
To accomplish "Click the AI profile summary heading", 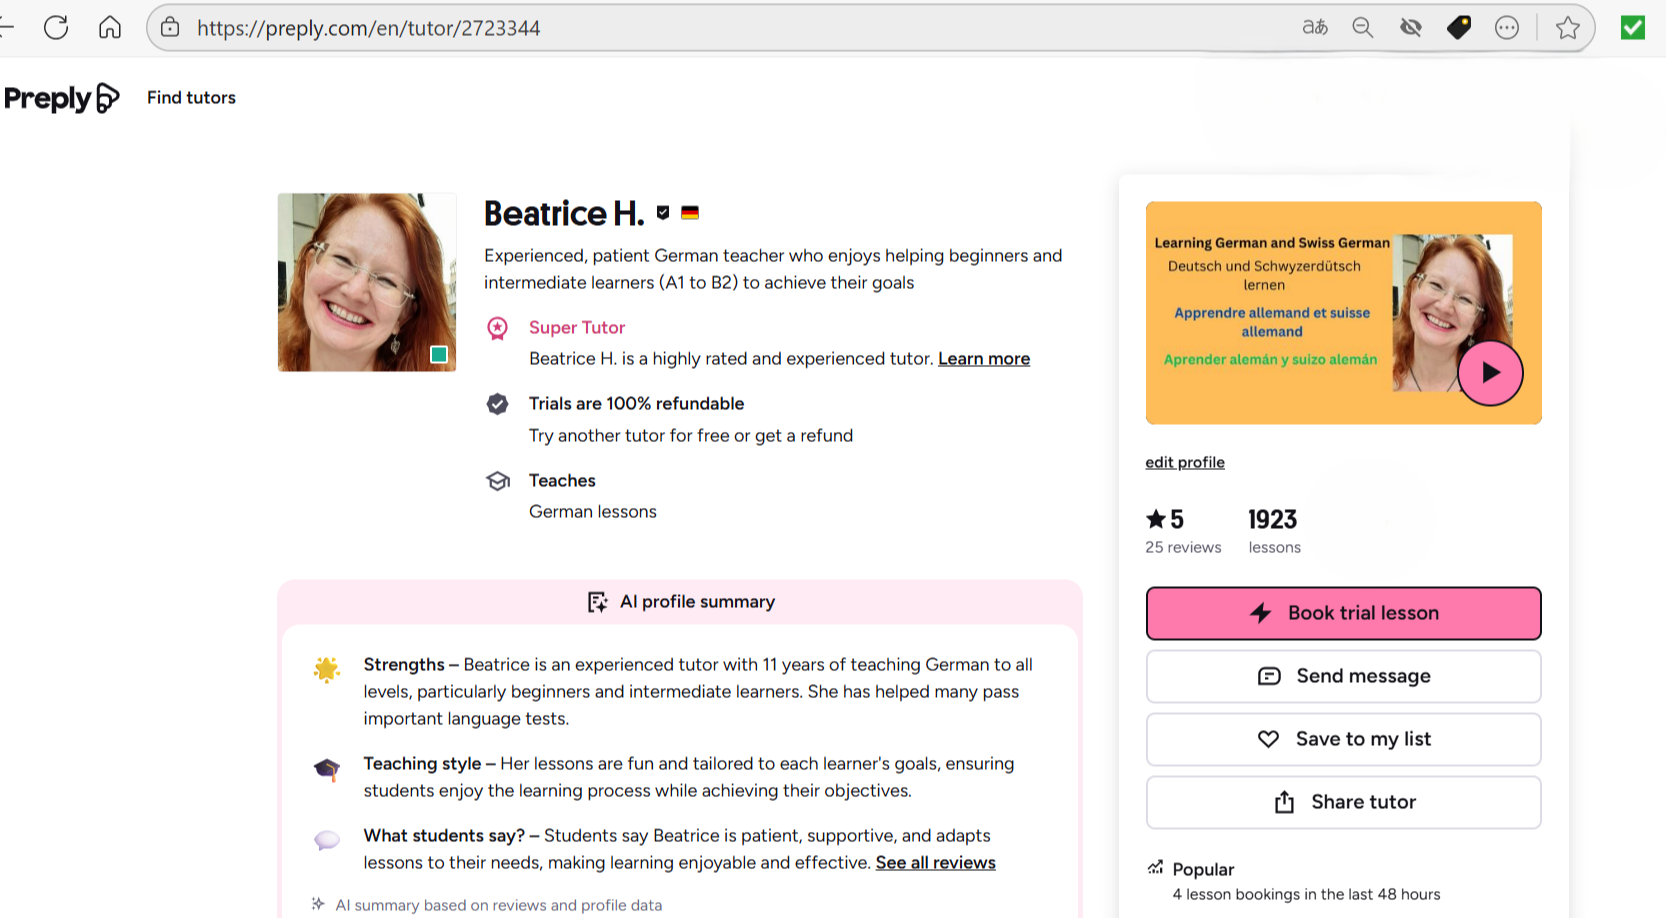I will (697, 602).
